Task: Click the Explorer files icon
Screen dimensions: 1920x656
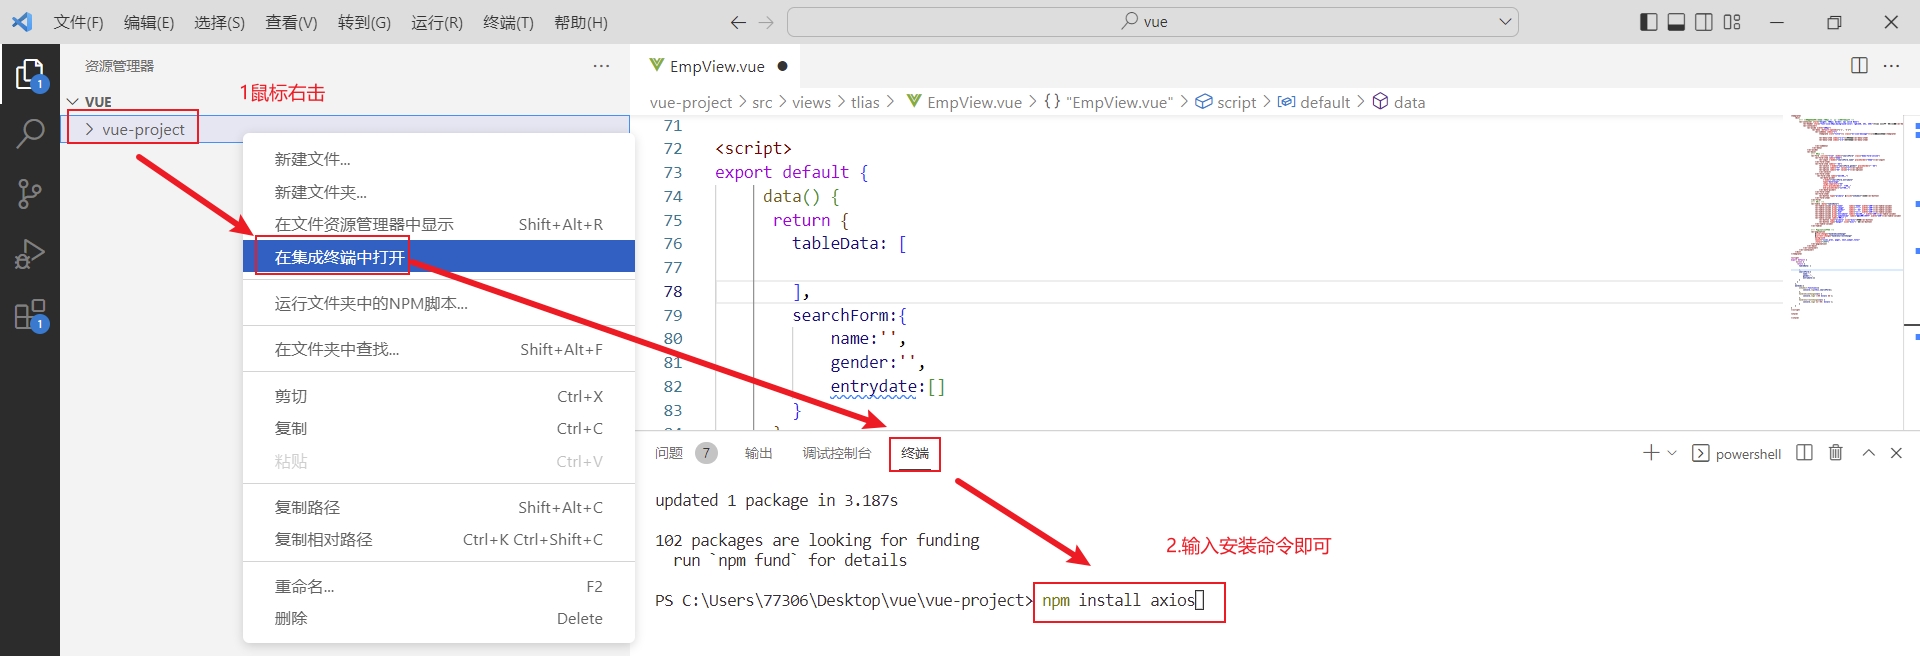Action: pos(30,74)
